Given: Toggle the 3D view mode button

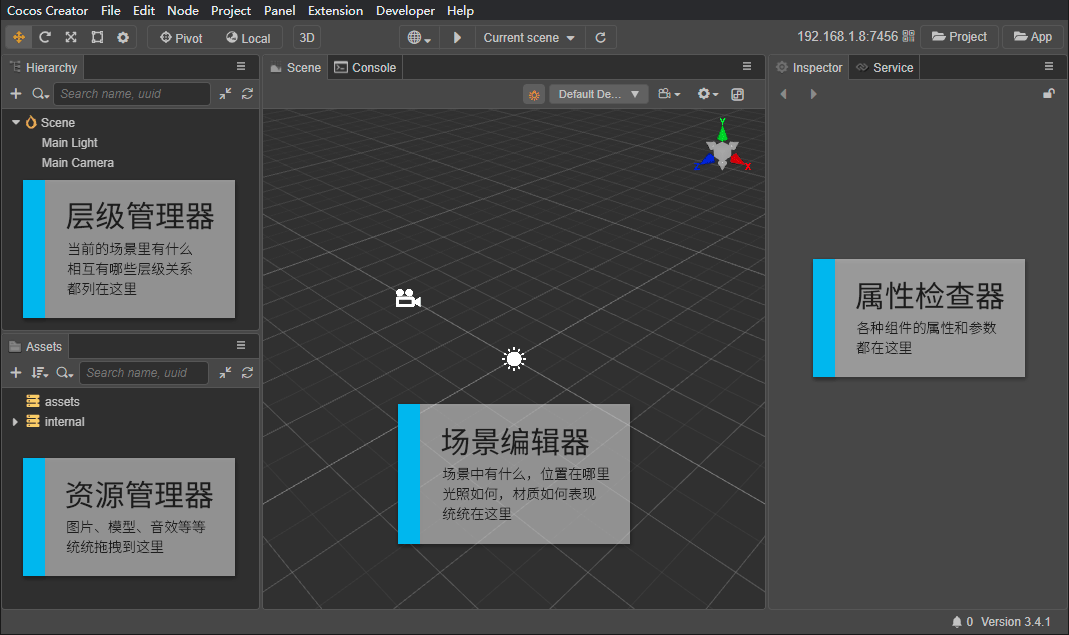Looking at the screenshot, I should coord(307,38).
